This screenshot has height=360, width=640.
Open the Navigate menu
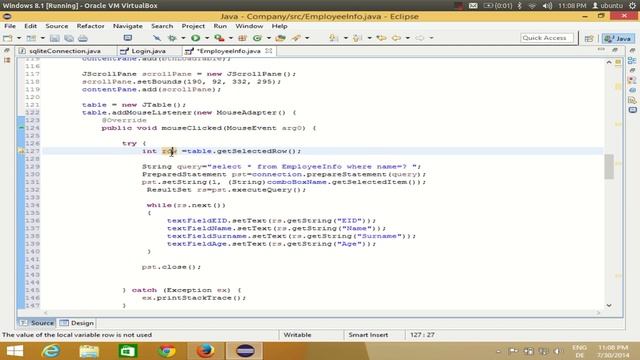[x=128, y=26]
